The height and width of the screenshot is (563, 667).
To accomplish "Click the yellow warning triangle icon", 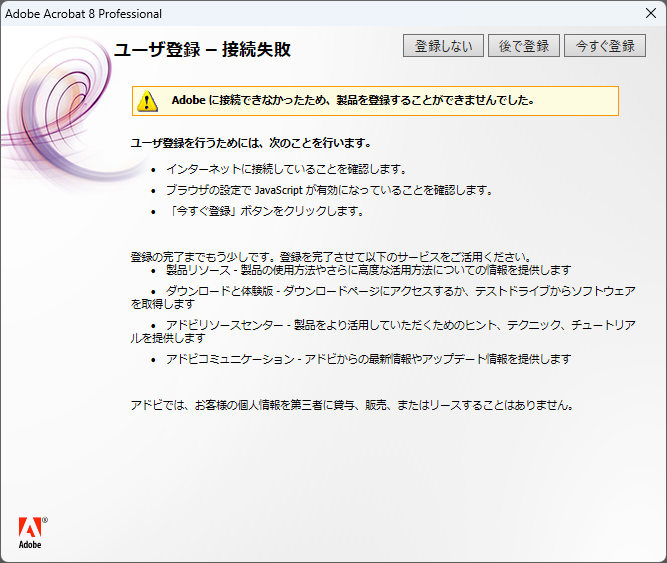I will pyautogui.click(x=147, y=101).
